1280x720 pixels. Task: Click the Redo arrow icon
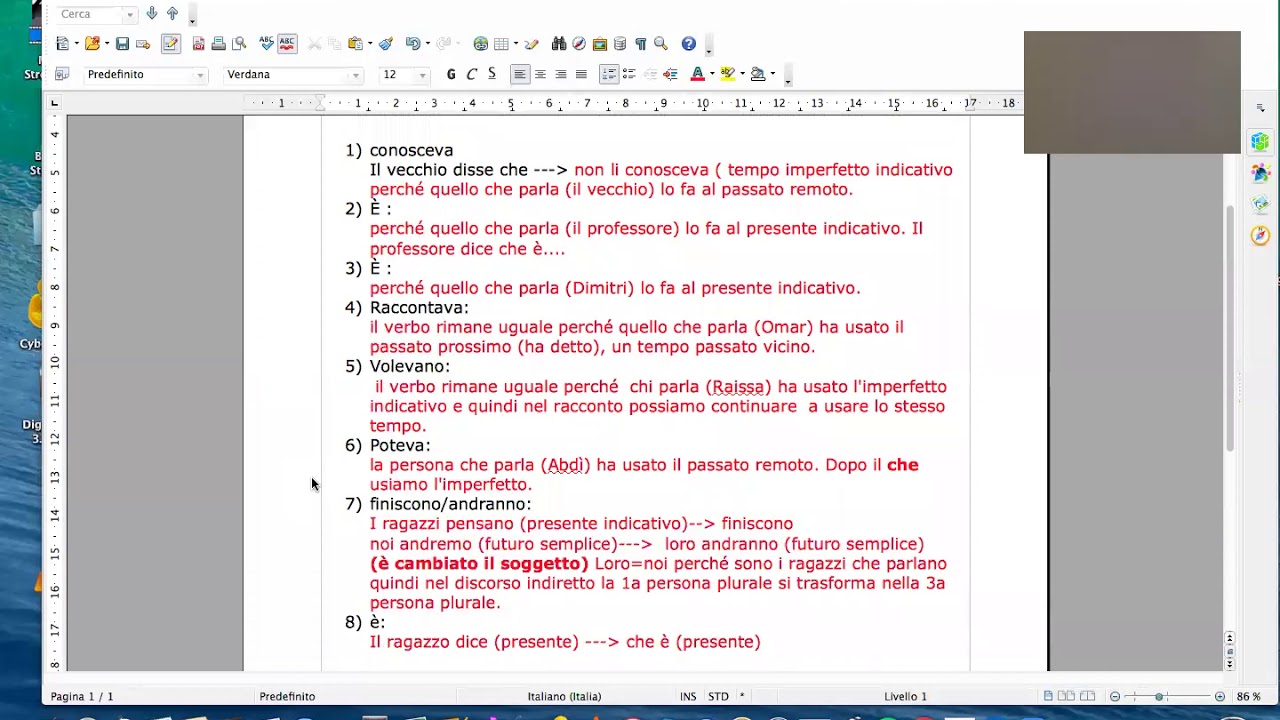pyautogui.click(x=444, y=44)
